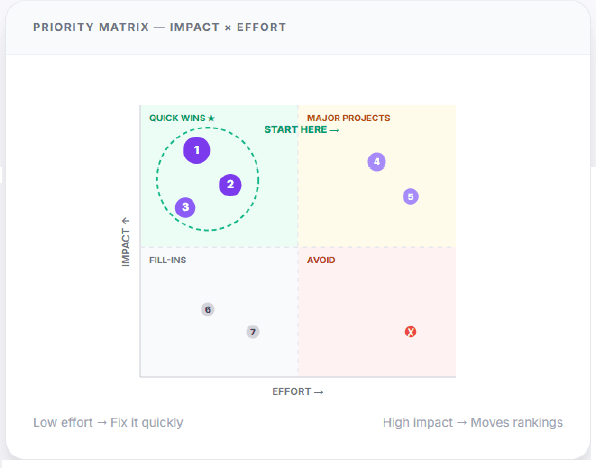This screenshot has width=596, height=468.
Task: Click 'Low effort → Fix it quickly' caption
Action: pos(108,422)
